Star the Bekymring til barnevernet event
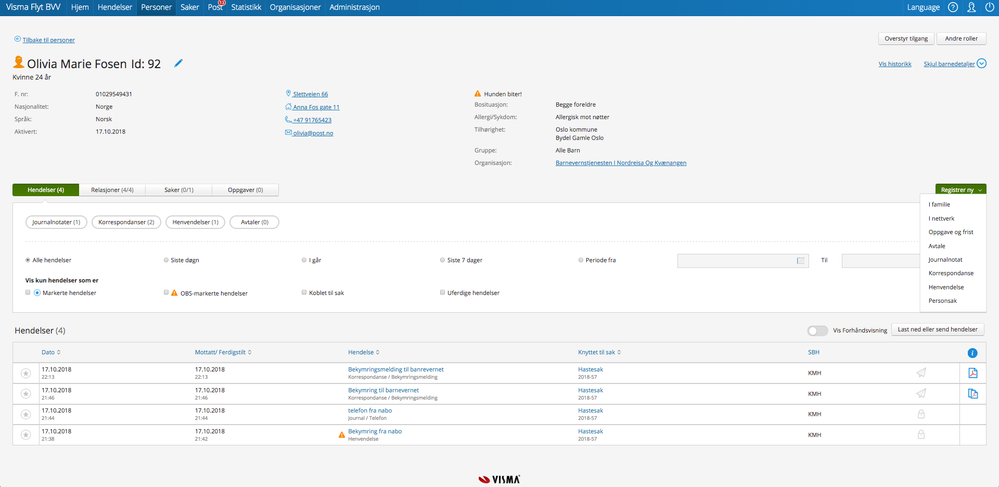The width and height of the screenshot is (999, 487). coord(25,394)
